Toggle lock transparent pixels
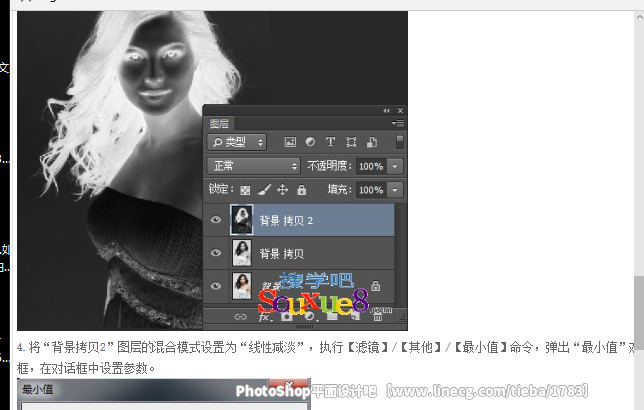The width and height of the screenshot is (644, 410). click(245, 190)
